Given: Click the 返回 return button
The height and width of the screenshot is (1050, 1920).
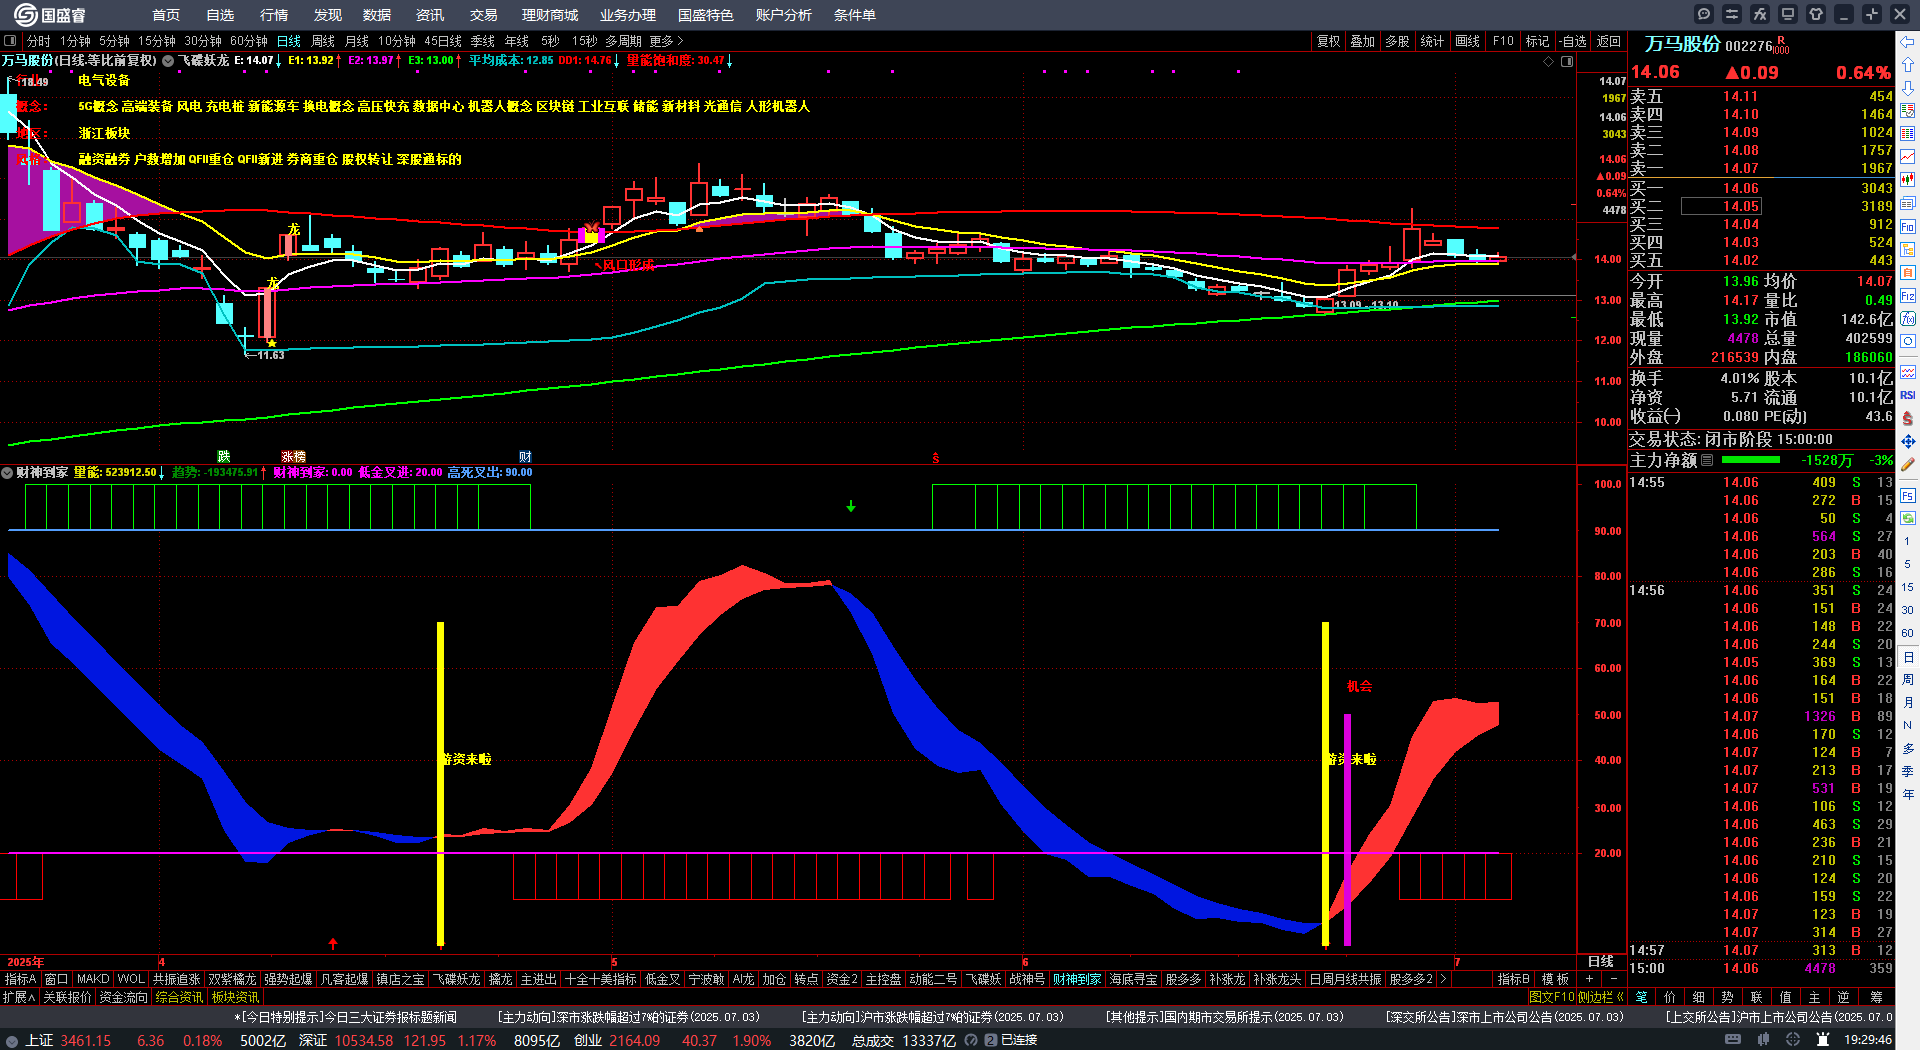Looking at the screenshot, I should click(1609, 41).
